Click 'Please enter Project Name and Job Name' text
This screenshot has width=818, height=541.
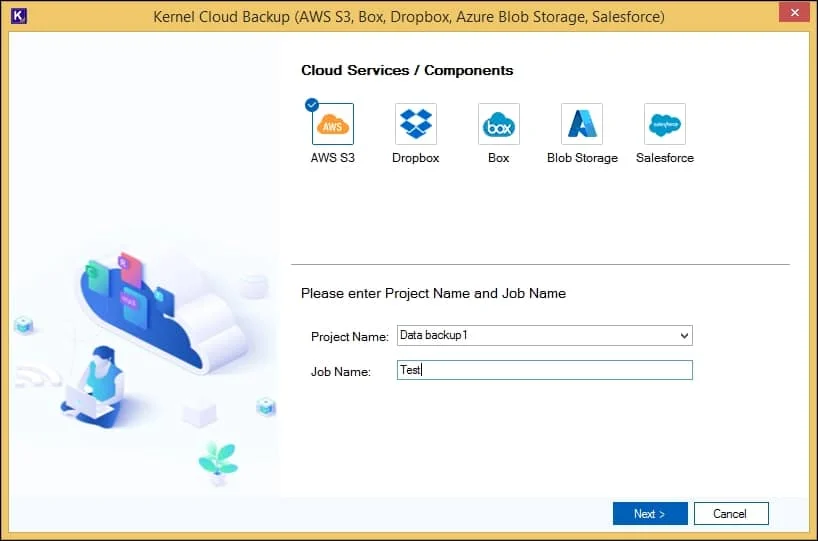click(x=434, y=293)
